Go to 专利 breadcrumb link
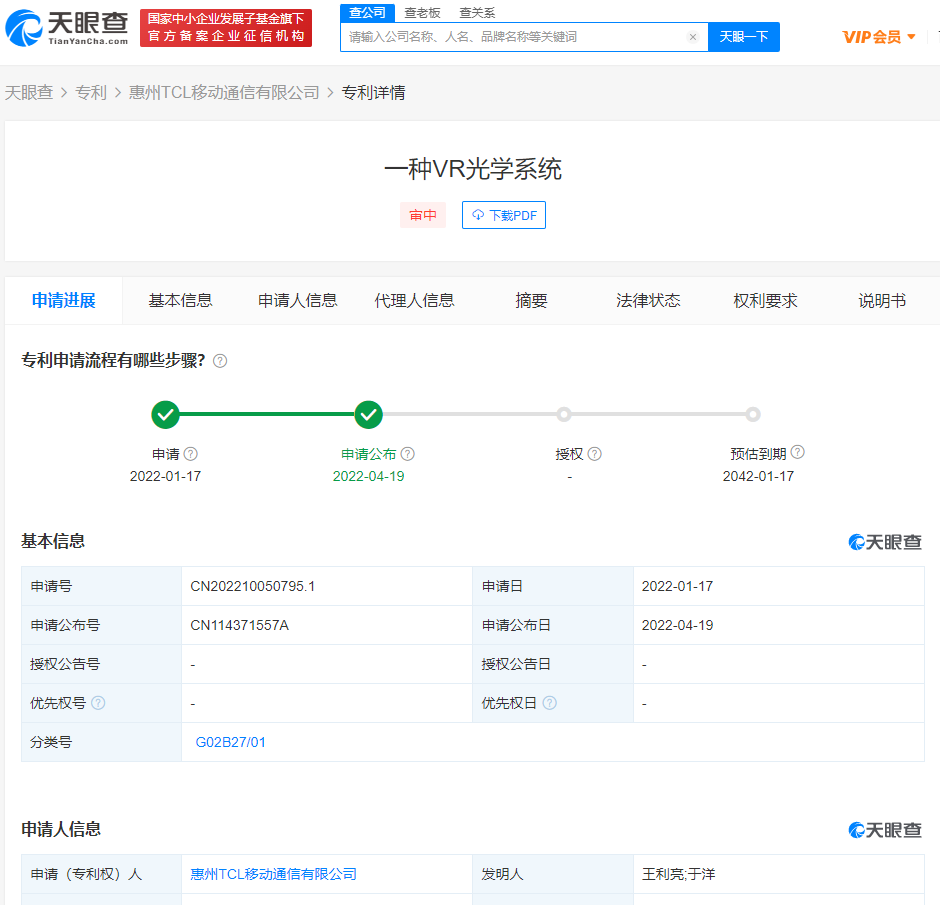The width and height of the screenshot is (940, 905). click(91, 92)
